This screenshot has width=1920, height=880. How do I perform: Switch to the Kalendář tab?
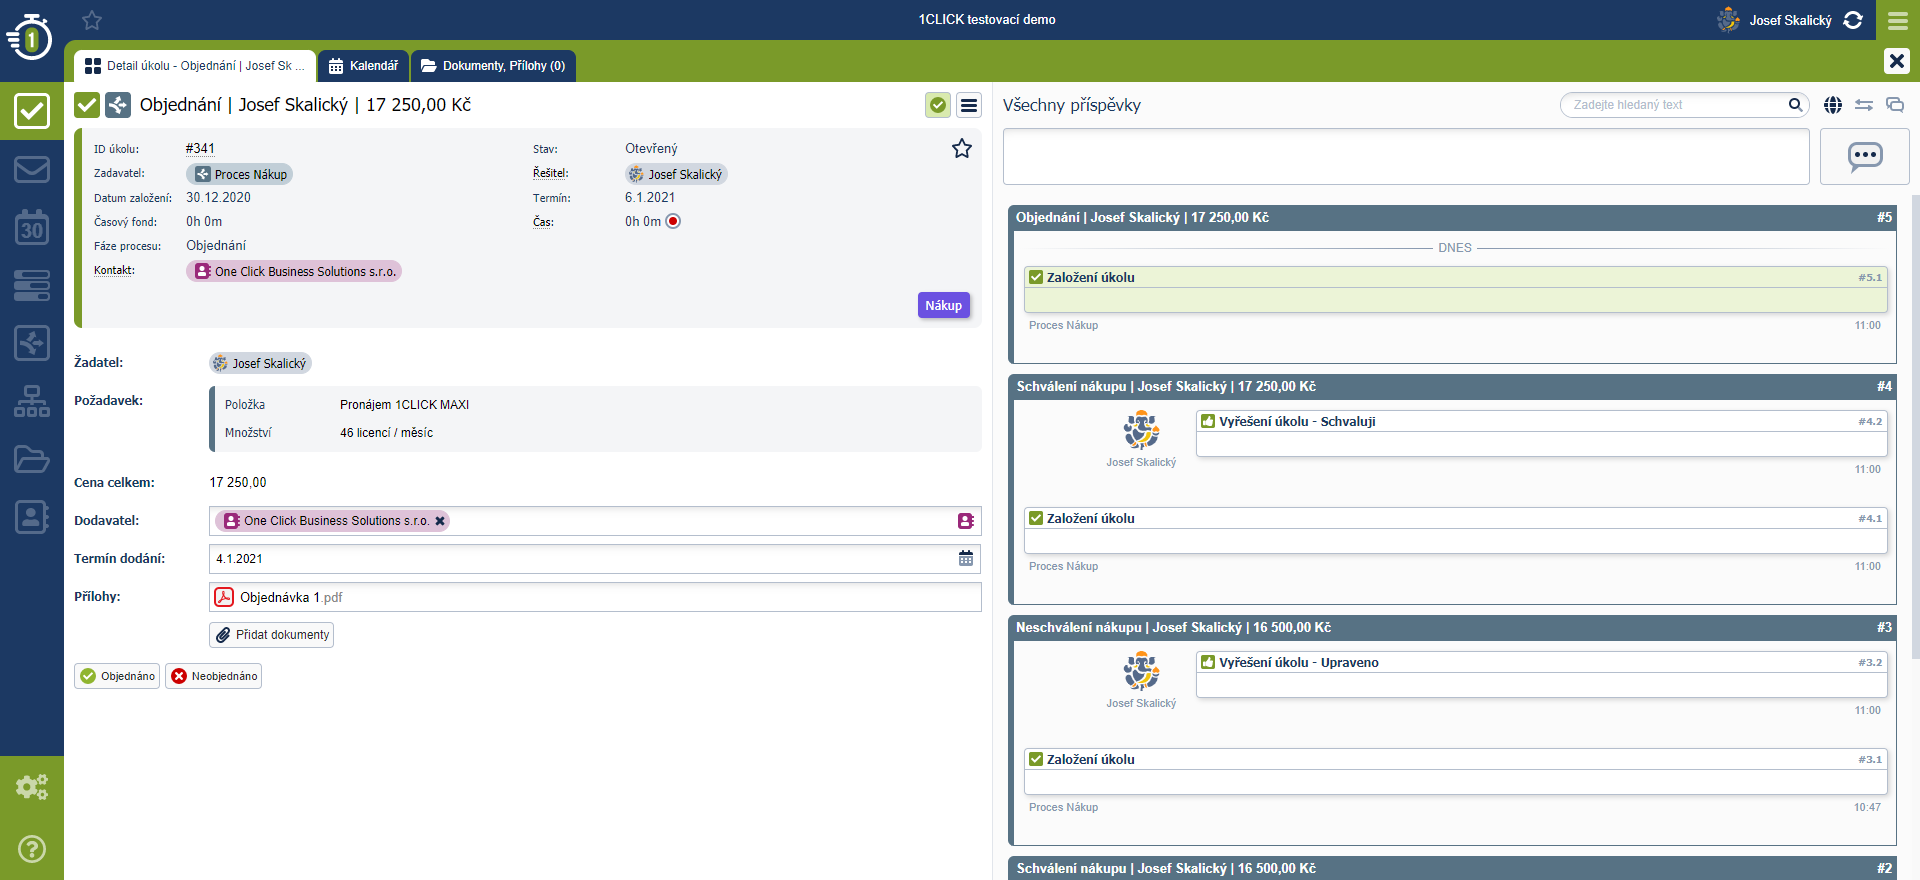click(x=364, y=66)
